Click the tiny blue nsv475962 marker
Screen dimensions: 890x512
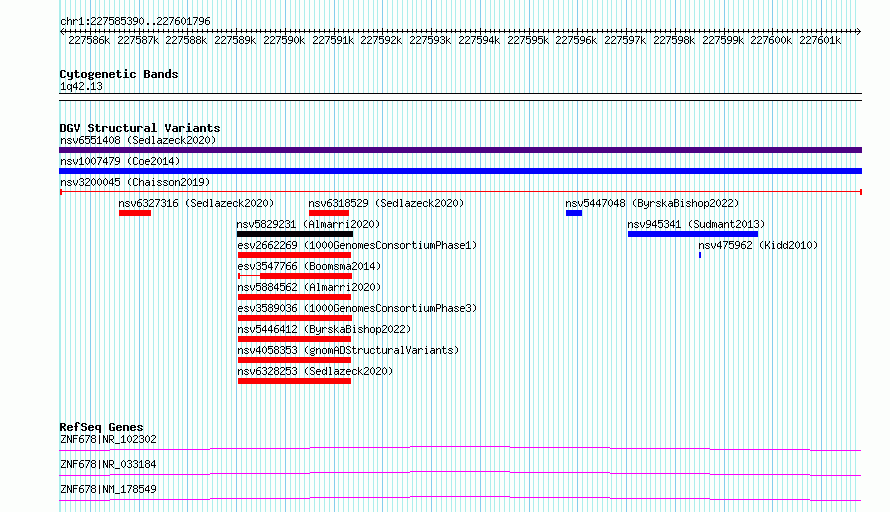700,255
